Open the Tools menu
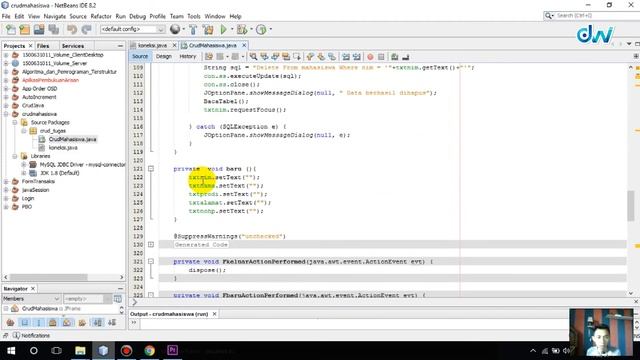The height and width of the screenshot is (360, 640). pyautogui.click(x=194, y=16)
